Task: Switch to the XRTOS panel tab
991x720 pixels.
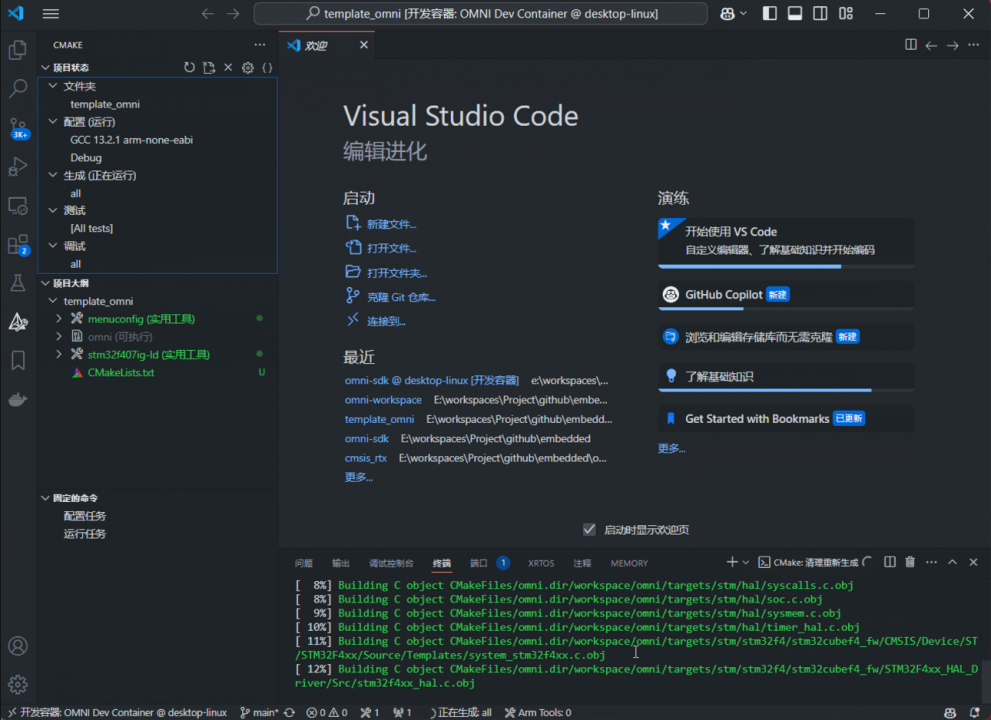Action: (541, 563)
